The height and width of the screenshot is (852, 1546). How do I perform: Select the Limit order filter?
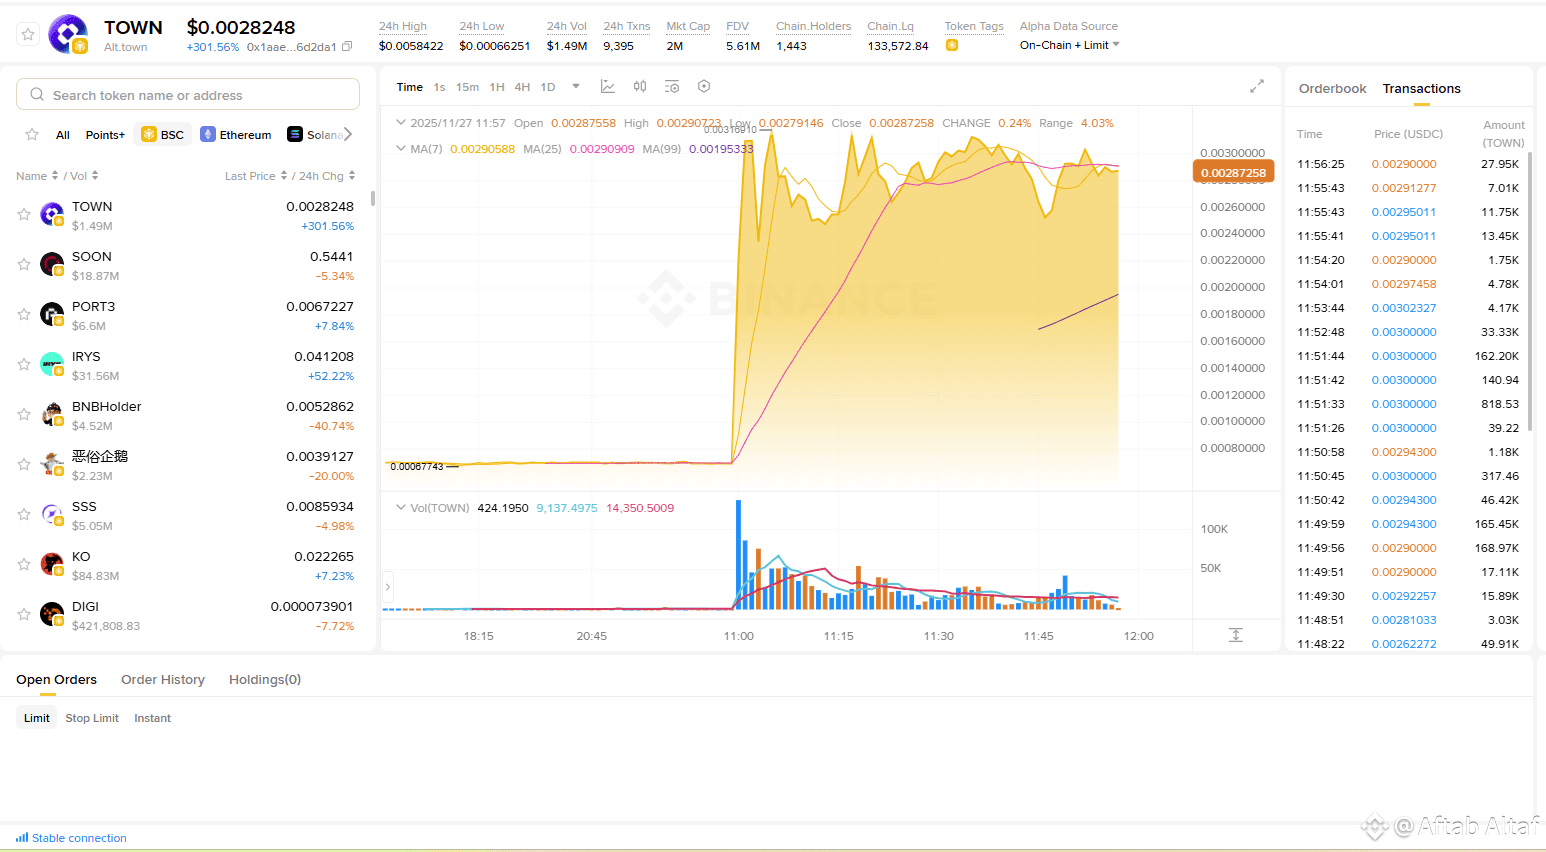(x=37, y=718)
